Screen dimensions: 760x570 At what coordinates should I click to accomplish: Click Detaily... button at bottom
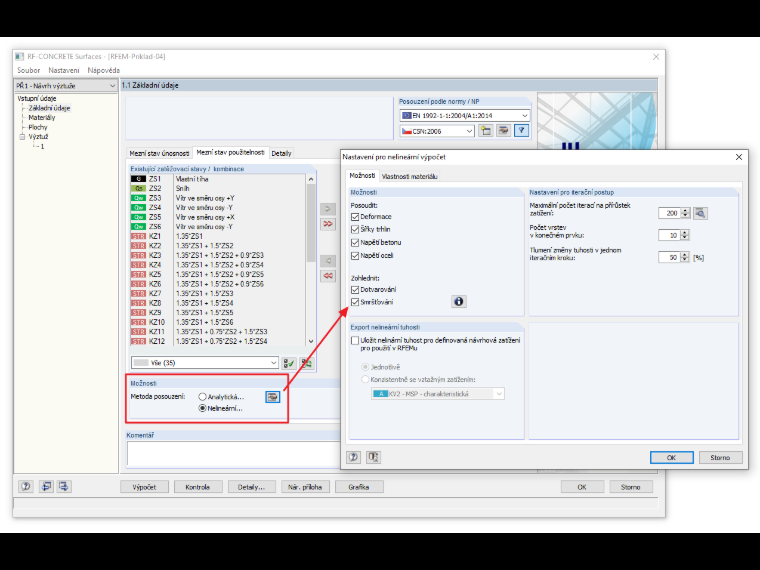(x=252, y=487)
